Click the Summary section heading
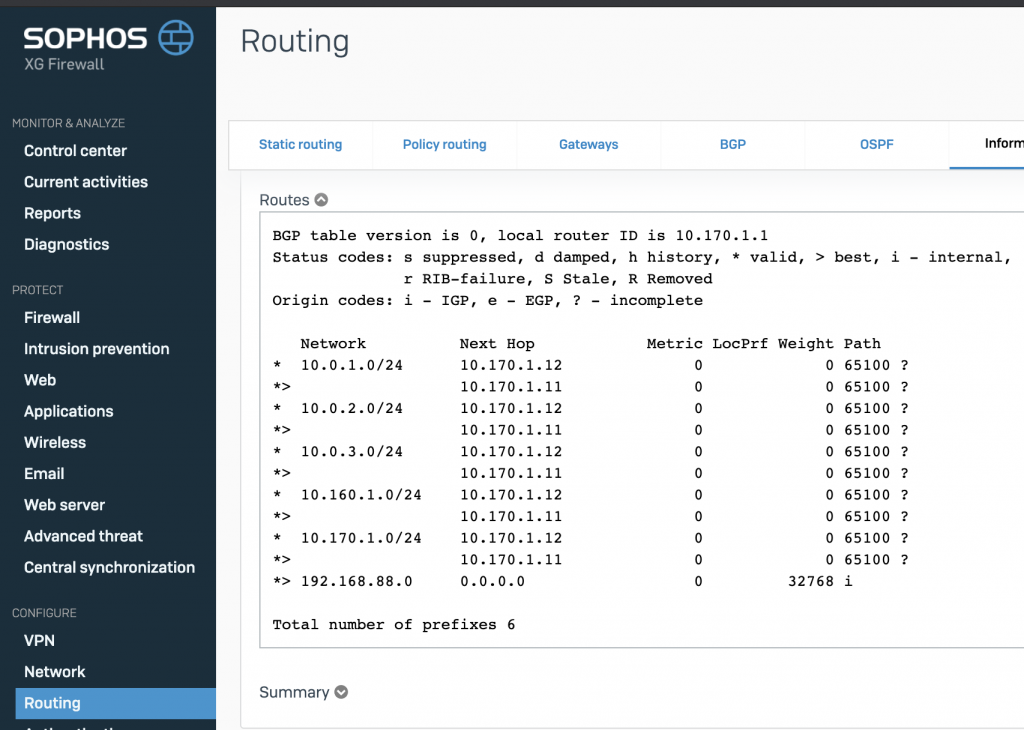1024x730 pixels. click(x=294, y=692)
